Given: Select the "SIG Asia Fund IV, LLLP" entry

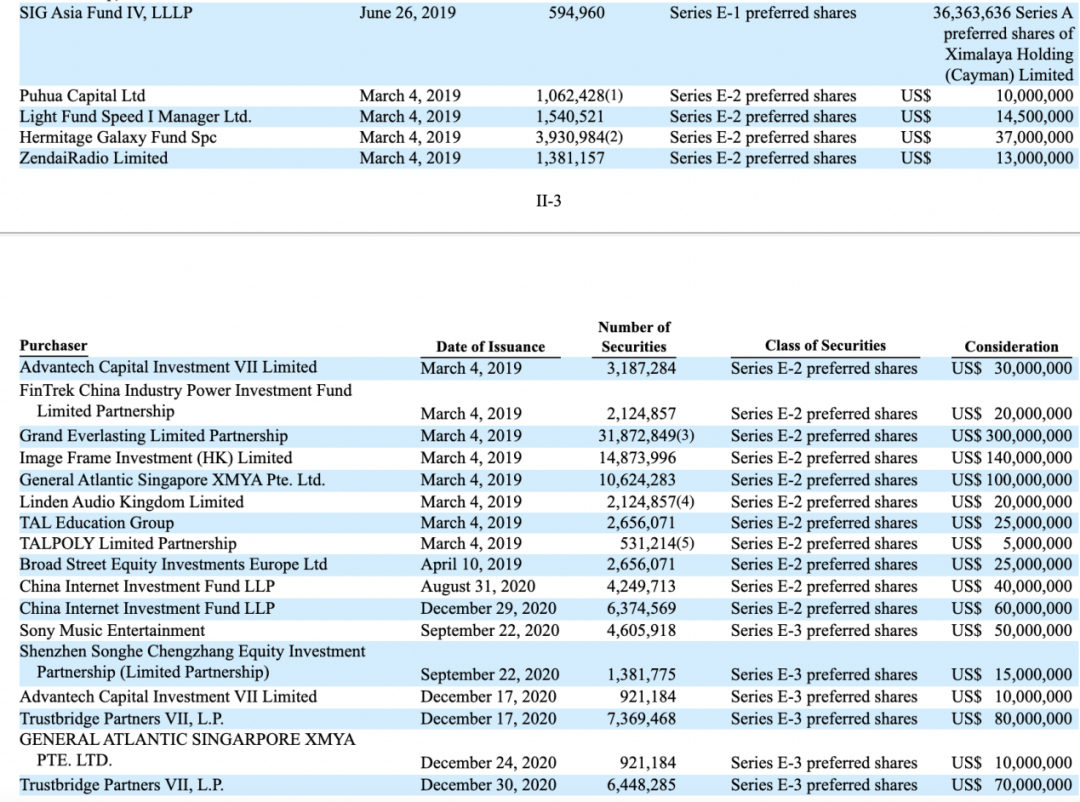Looking at the screenshot, I should 106,13.
